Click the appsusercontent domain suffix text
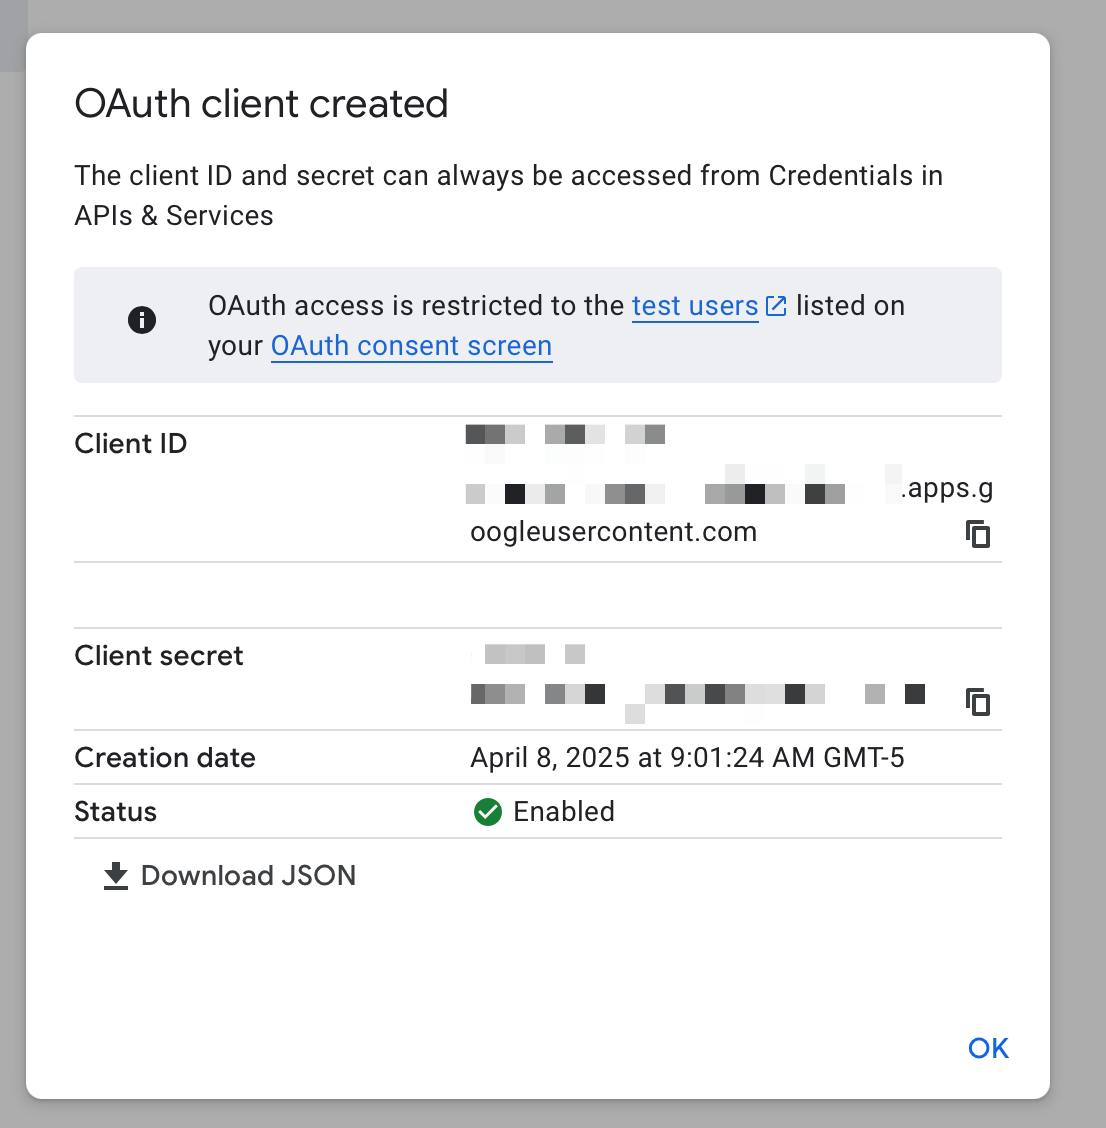The width and height of the screenshot is (1106, 1128). coord(613,531)
